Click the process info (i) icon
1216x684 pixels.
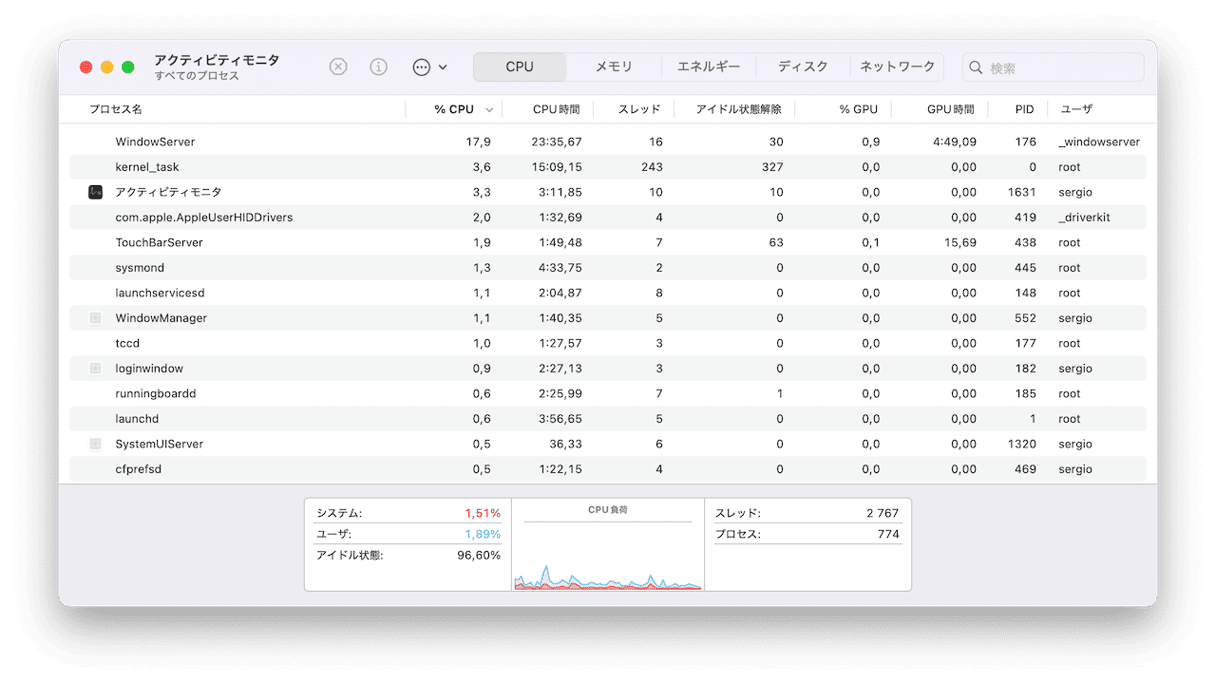click(378, 67)
